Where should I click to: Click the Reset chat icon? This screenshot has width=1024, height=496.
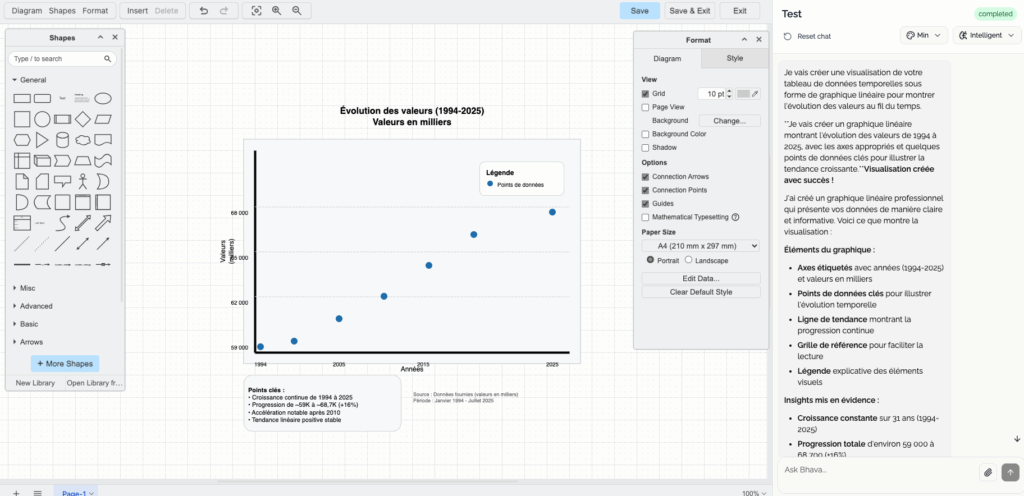788,36
